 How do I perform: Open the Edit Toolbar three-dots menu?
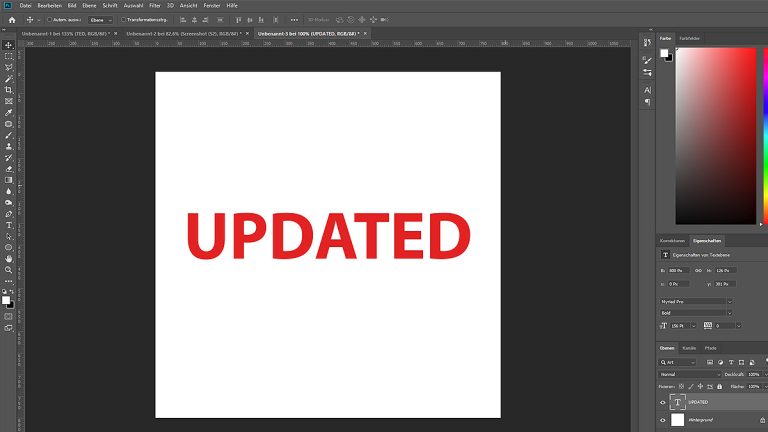pyautogui.click(x=8, y=282)
